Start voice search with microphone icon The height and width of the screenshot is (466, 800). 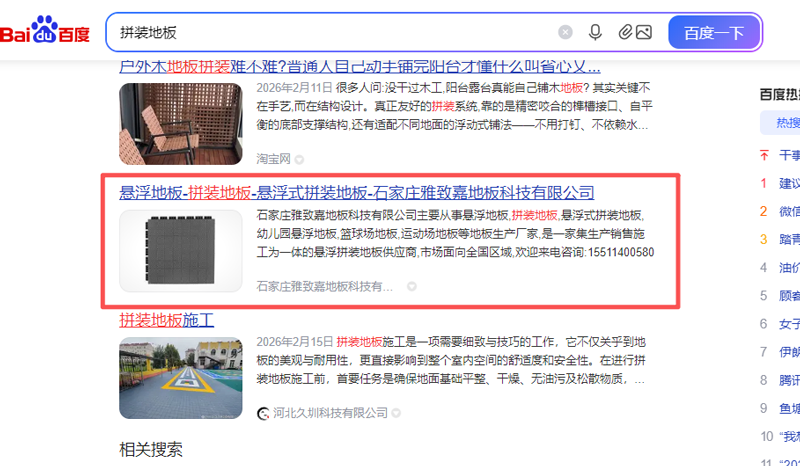click(595, 33)
